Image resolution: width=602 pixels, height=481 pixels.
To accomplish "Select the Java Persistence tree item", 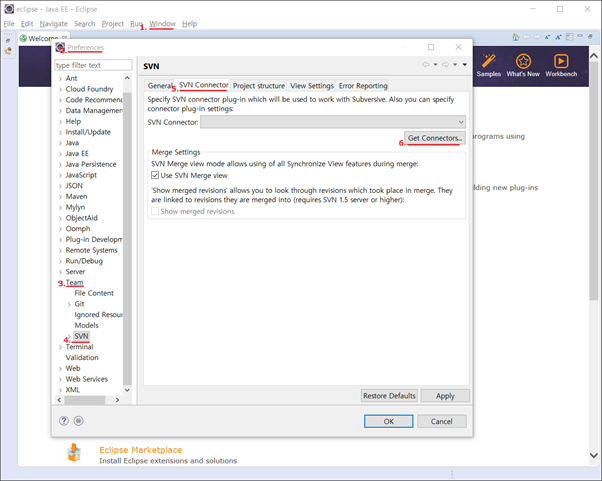I will point(91,164).
